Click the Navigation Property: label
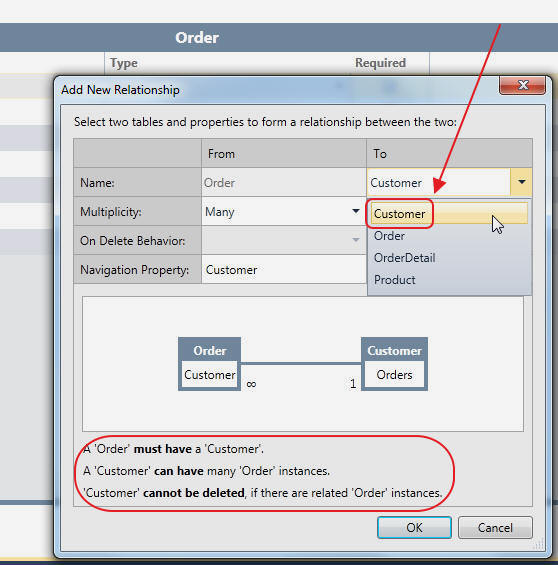 (x=134, y=270)
